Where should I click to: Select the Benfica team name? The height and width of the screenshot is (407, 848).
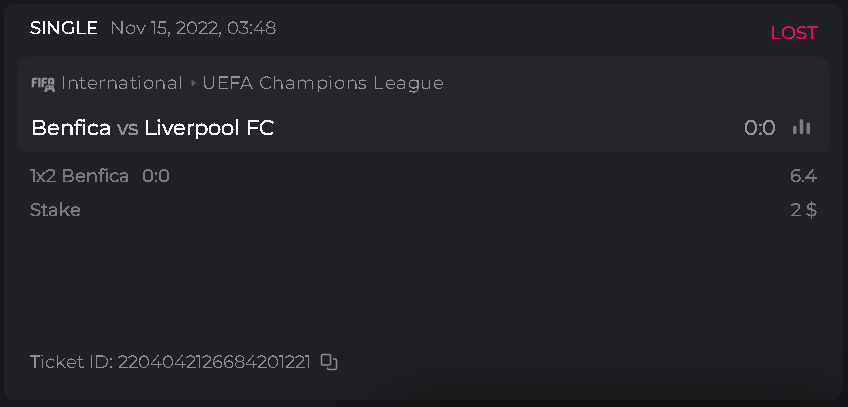[71, 128]
